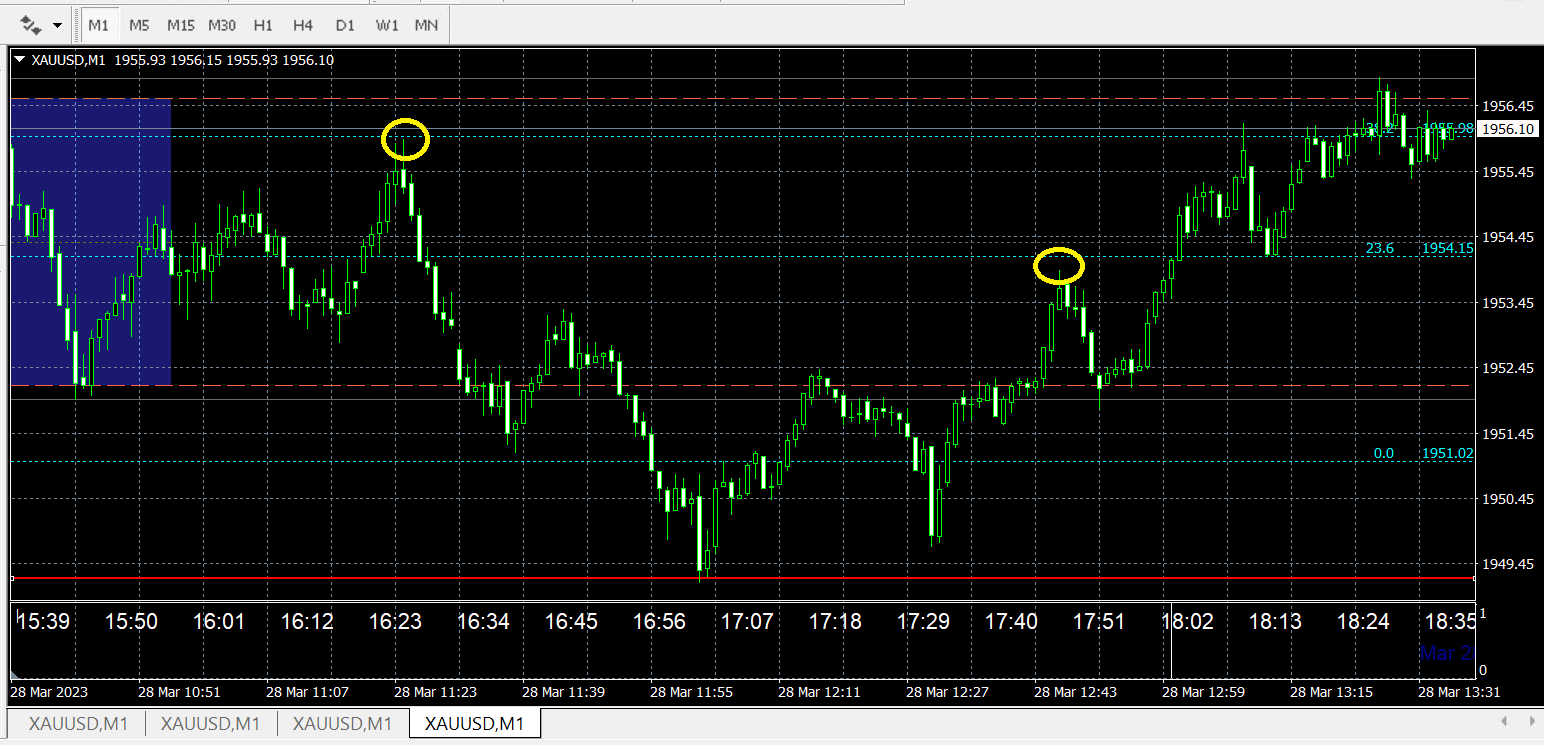Click the arrows icon left of M1
The image size is (1544, 745).
click(x=31, y=24)
